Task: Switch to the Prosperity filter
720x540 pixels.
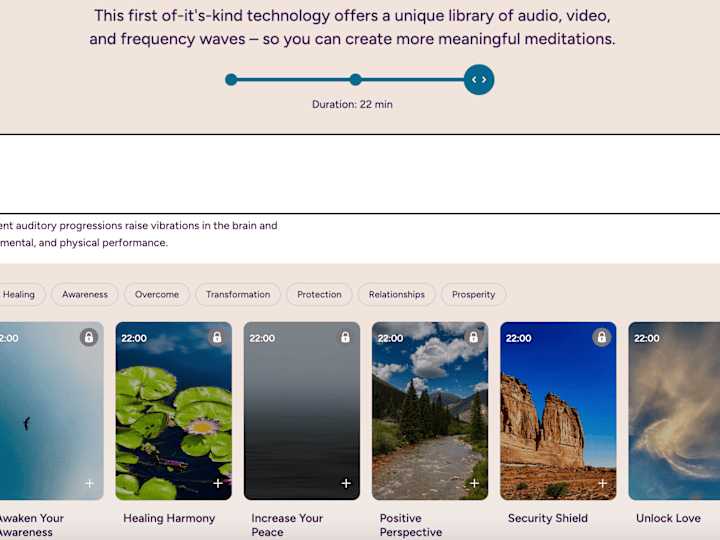Action: [x=473, y=294]
